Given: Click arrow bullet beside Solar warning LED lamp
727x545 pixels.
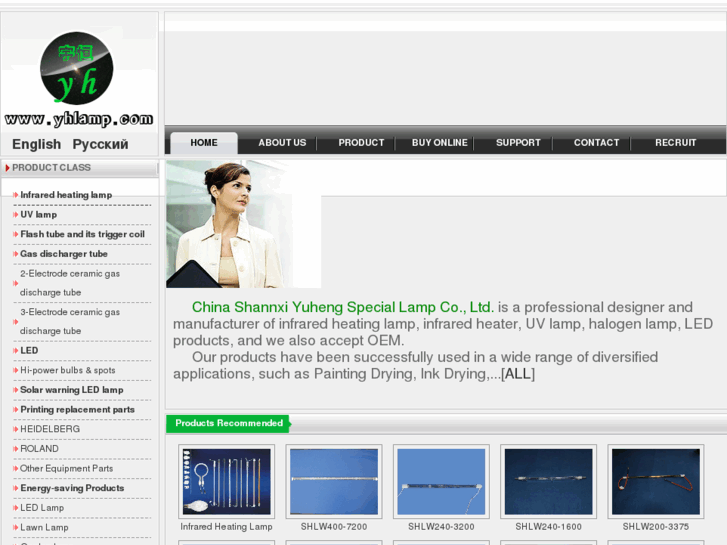Looking at the screenshot, I should 16,390.
